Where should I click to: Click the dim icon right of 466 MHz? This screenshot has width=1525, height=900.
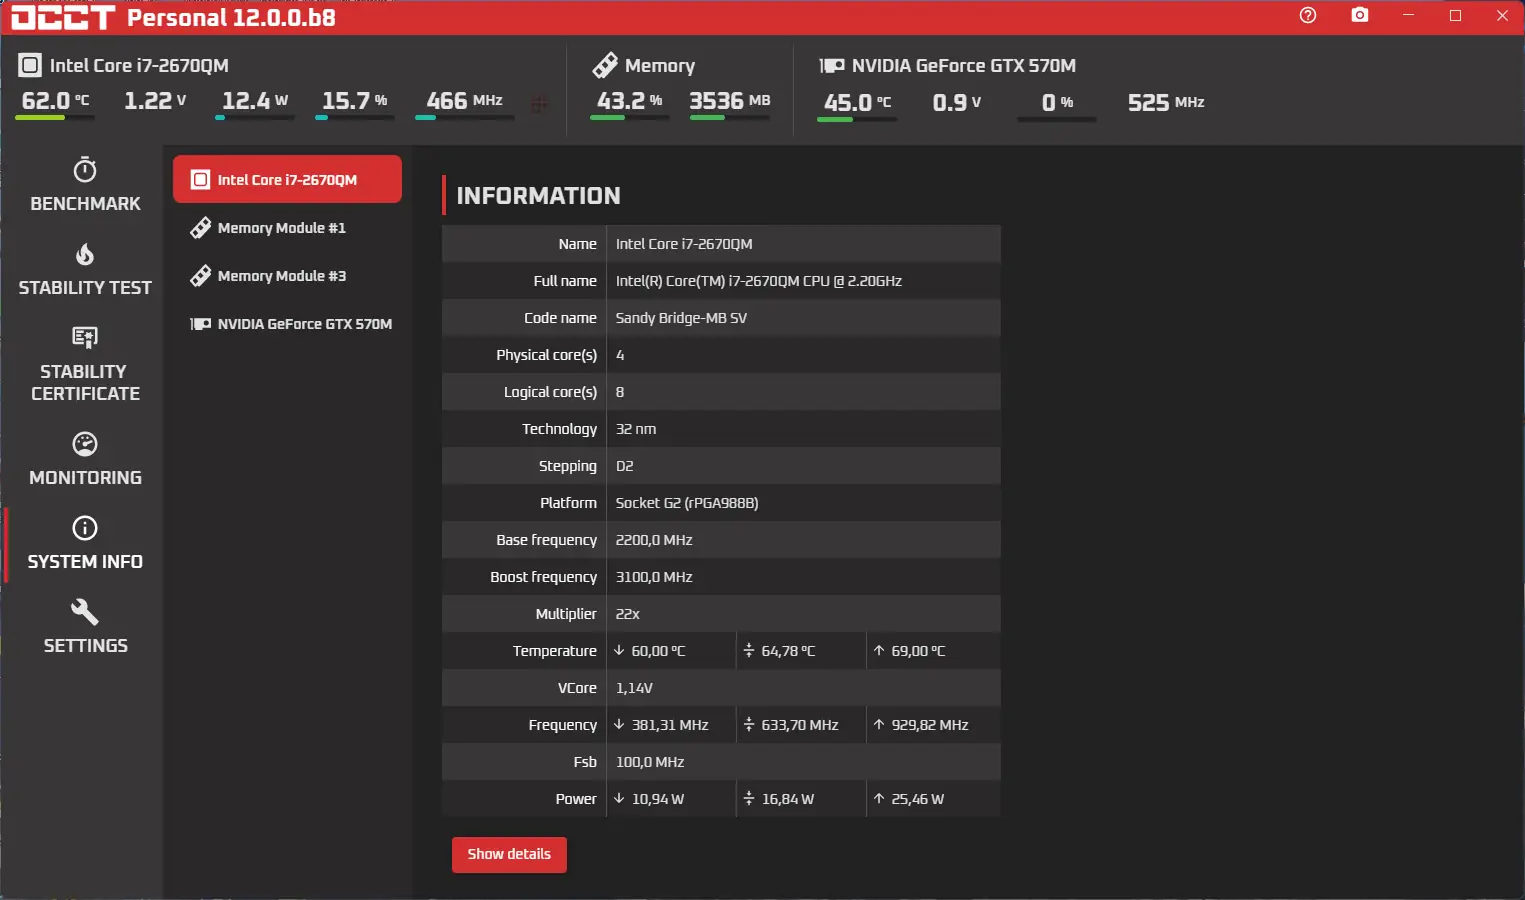click(x=539, y=103)
